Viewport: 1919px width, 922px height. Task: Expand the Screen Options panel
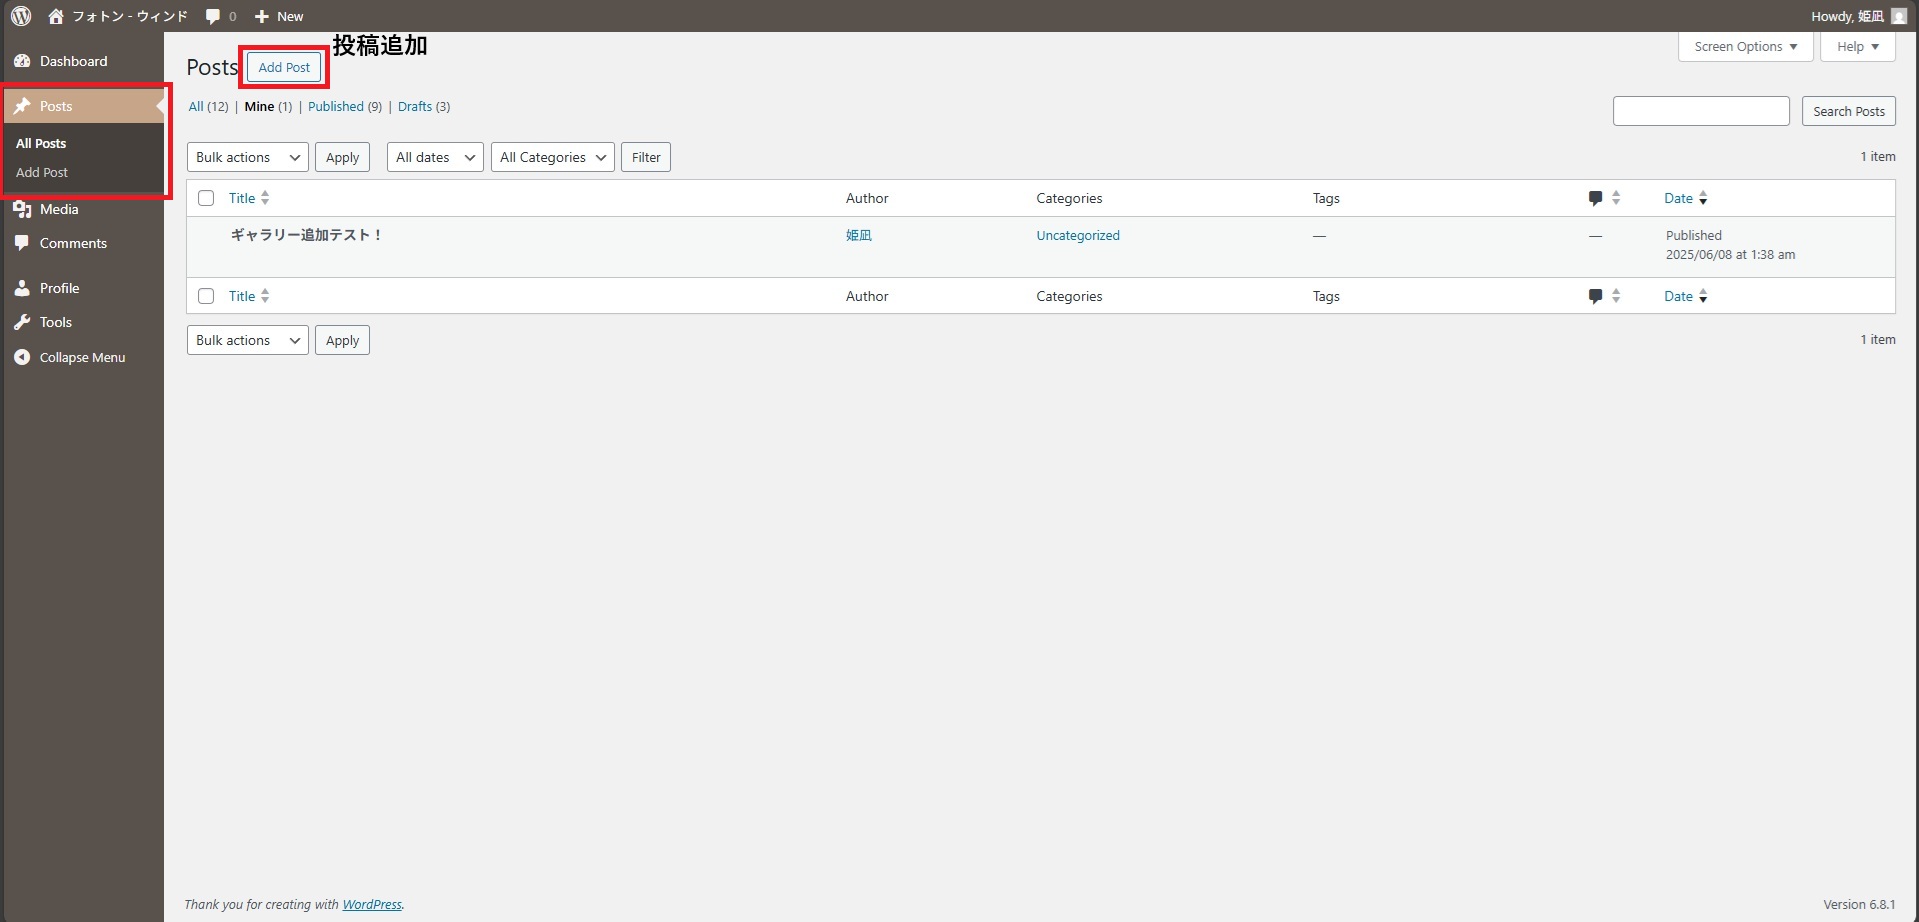[x=1745, y=47]
